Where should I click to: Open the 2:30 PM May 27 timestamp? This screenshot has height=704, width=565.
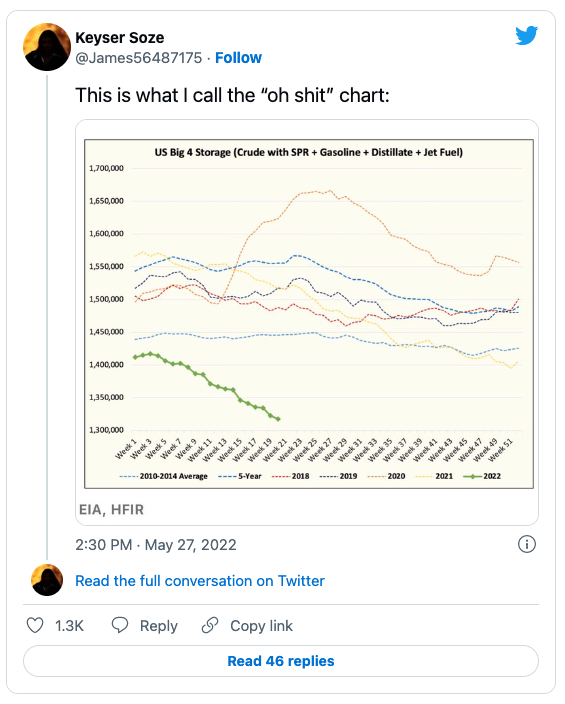coord(155,545)
